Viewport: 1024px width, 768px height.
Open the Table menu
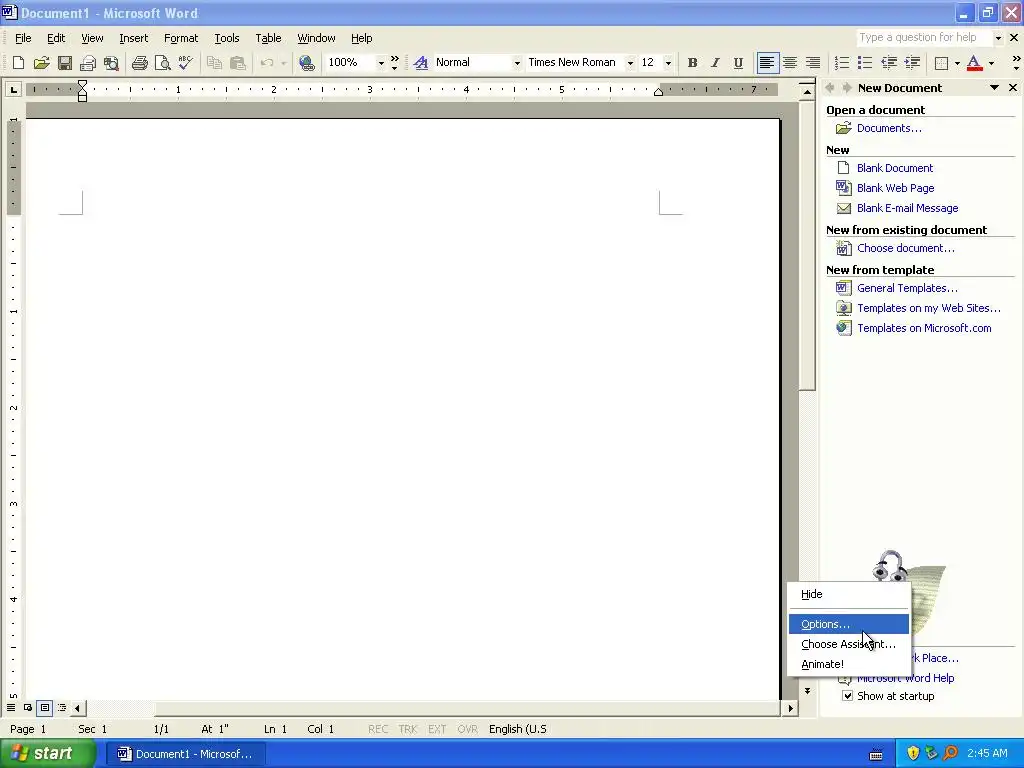click(x=268, y=38)
